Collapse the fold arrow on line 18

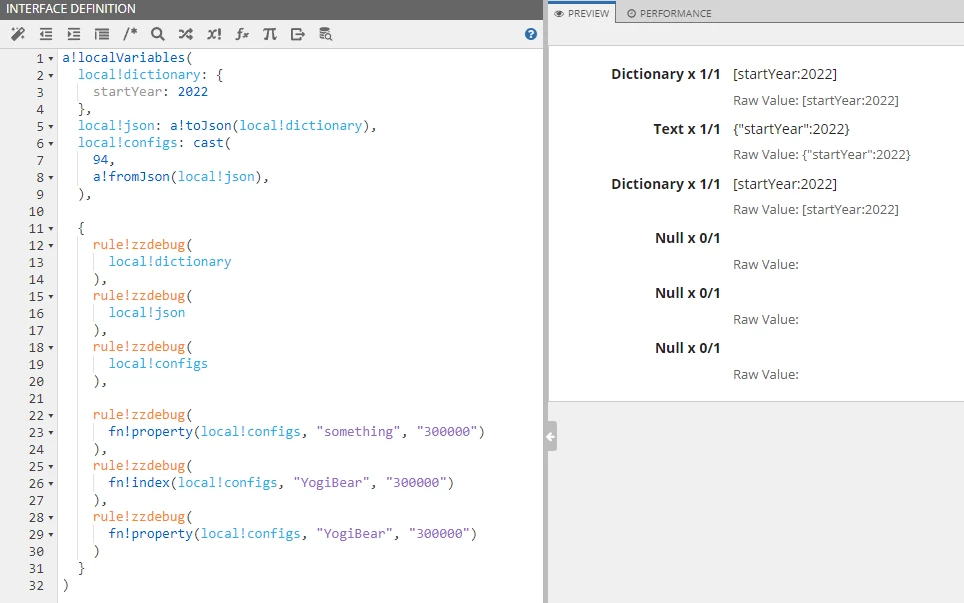51,348
